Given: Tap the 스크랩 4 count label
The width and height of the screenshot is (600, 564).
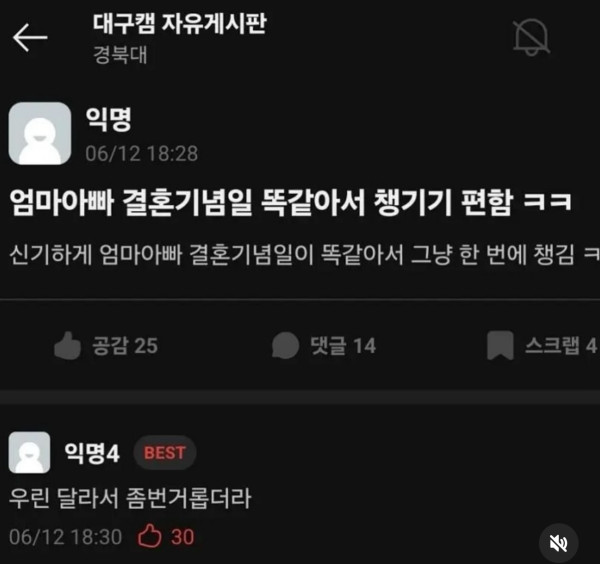Looking at the screenshot, I should coord(561,346).
